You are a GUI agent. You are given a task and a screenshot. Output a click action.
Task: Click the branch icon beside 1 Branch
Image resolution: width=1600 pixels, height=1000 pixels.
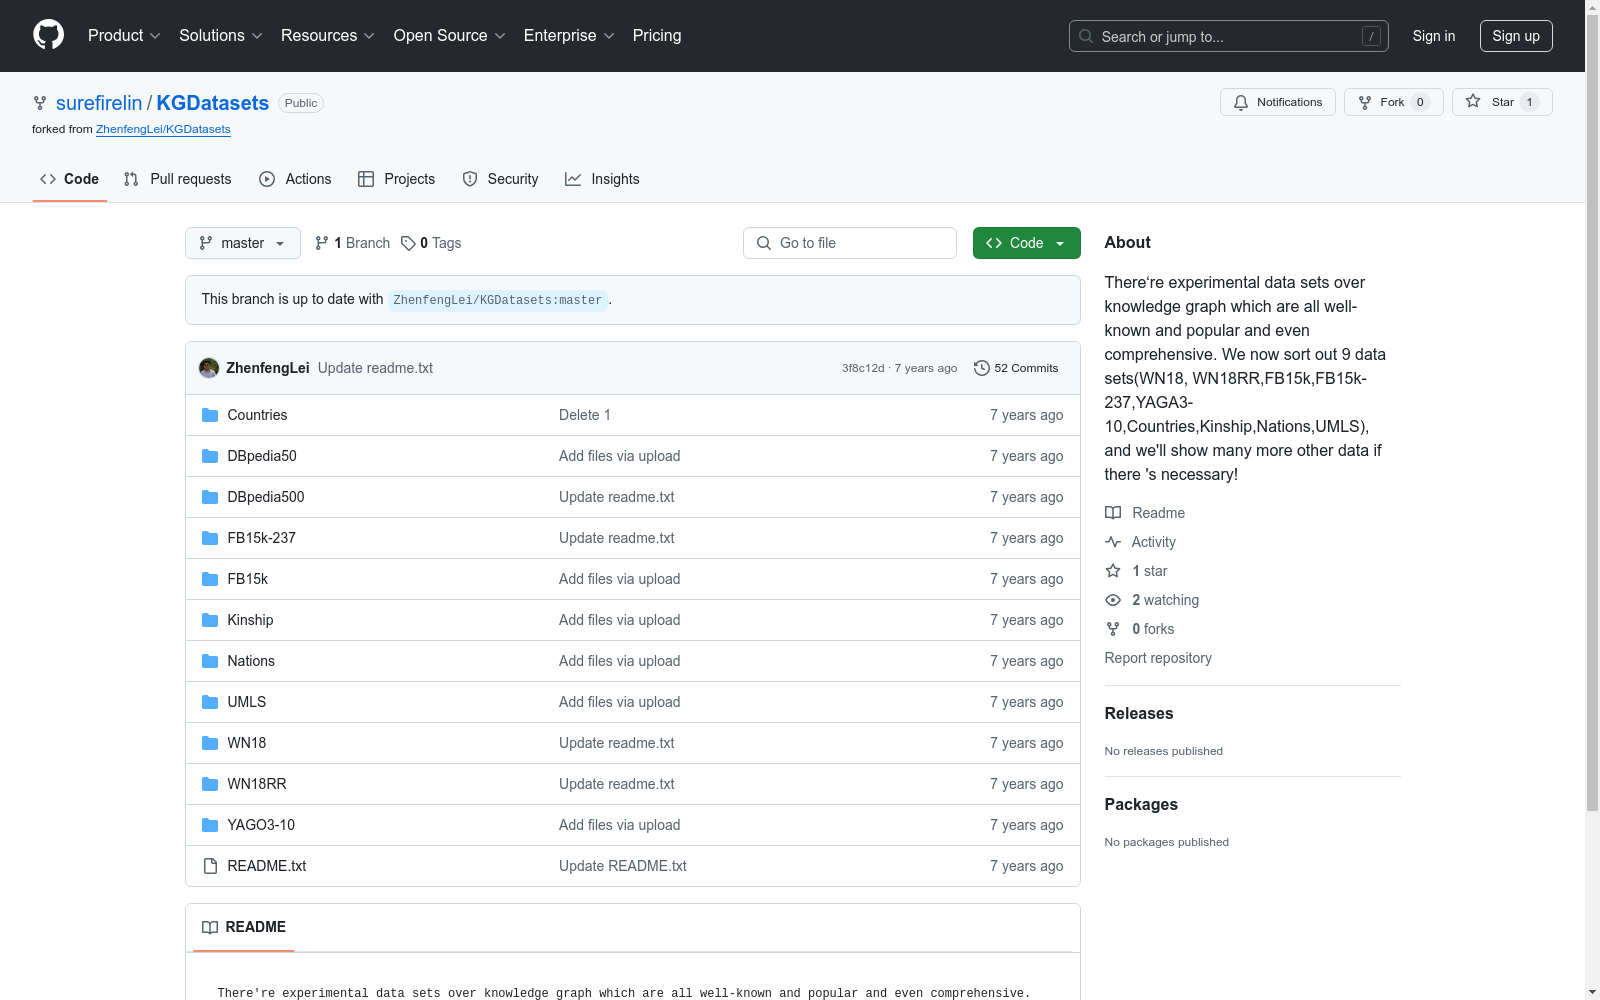pyautogui.click(x=322, y=243)
